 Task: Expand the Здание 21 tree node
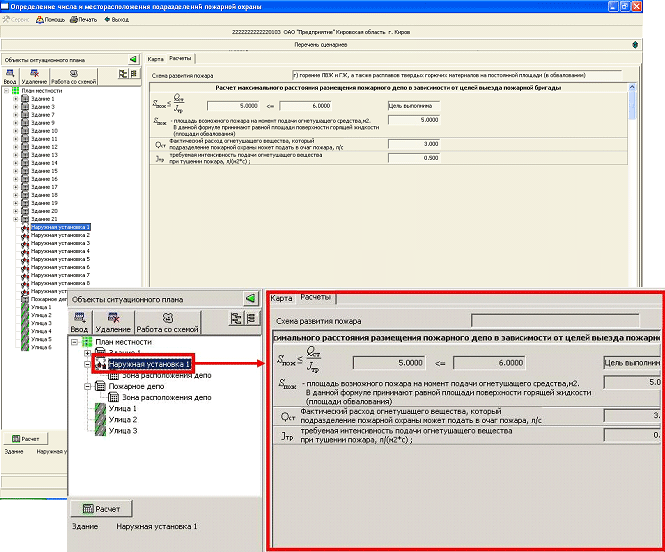tap(15, 219)
